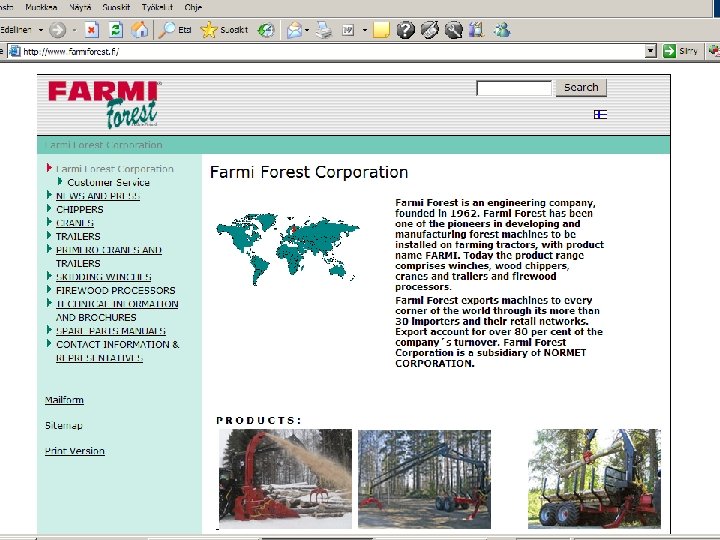Viewport: 720px width, 540px height.
Task: Open NEWS AND PRESS link
Action: pos(98,196)
